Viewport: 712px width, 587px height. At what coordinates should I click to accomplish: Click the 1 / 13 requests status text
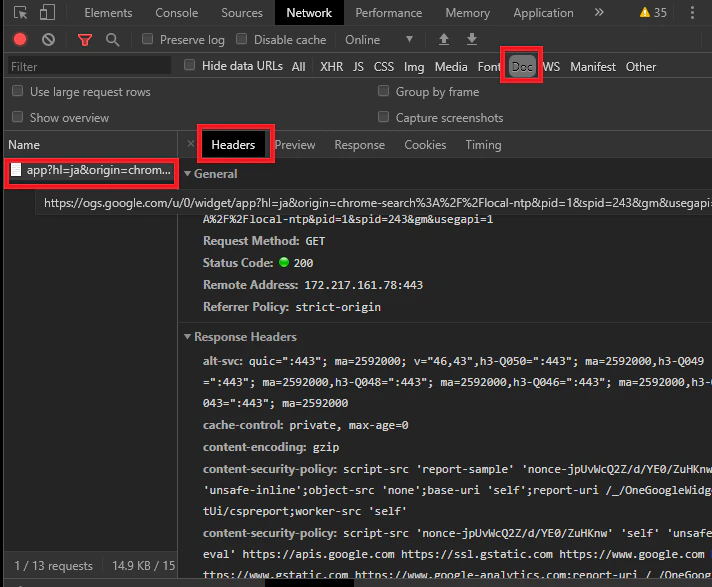[x=53, y=566]
